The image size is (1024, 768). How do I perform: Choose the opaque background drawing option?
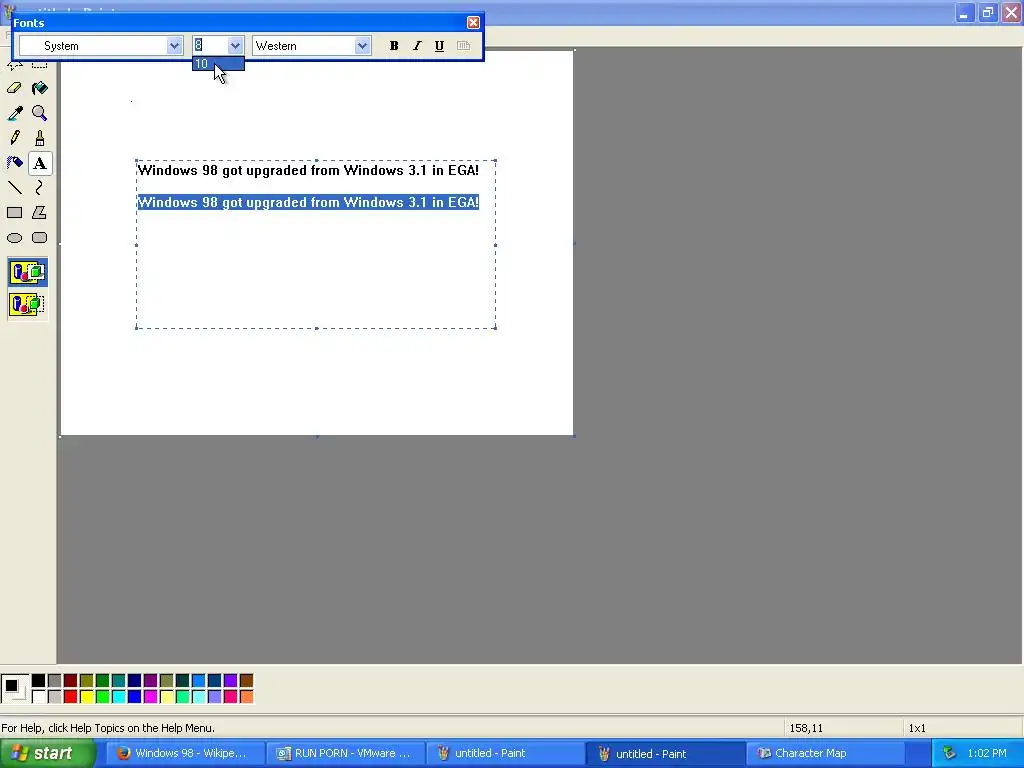pos(27,272)
